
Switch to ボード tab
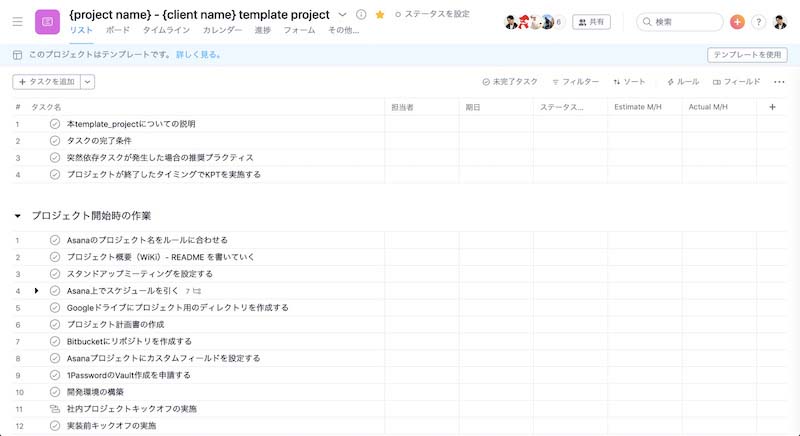(x=118, y=30)
